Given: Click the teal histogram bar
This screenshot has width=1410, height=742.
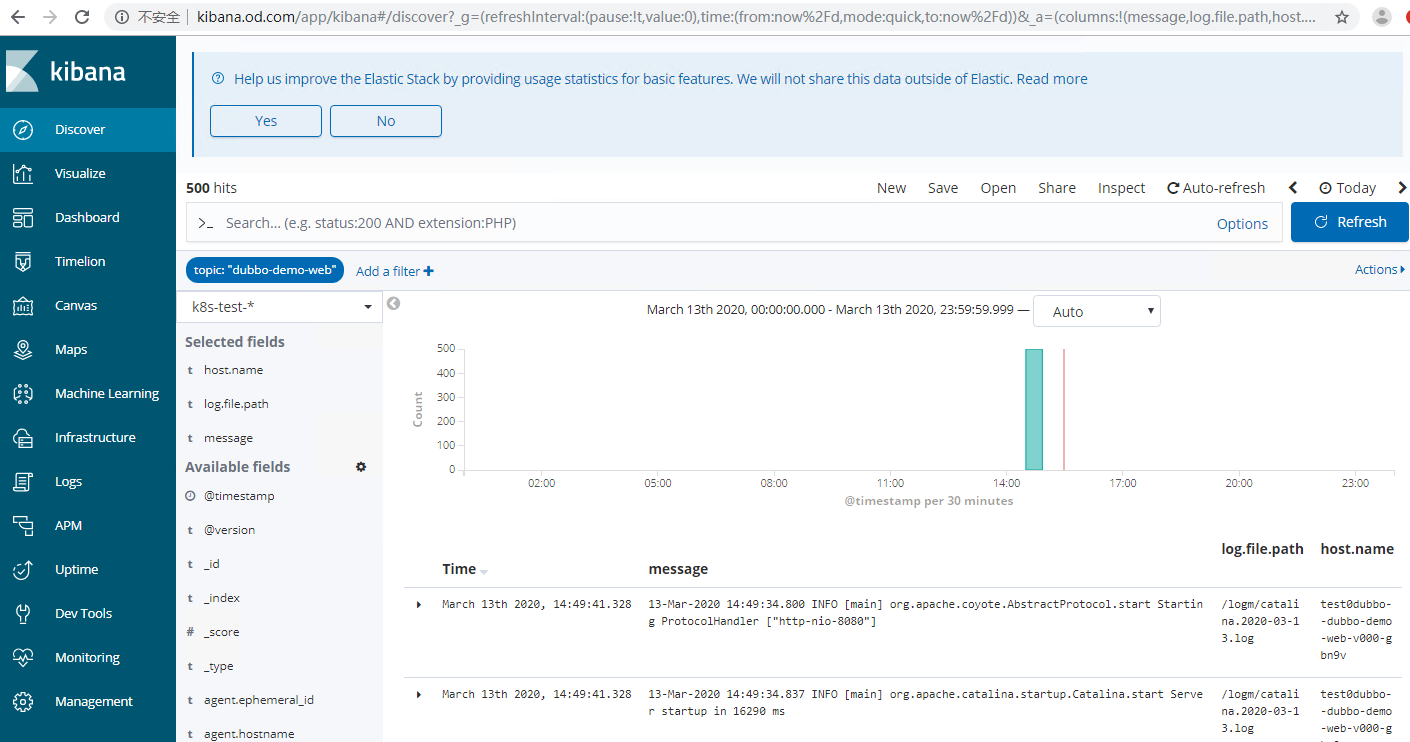Looking at the screenshot, I should tap(1033, 409).
